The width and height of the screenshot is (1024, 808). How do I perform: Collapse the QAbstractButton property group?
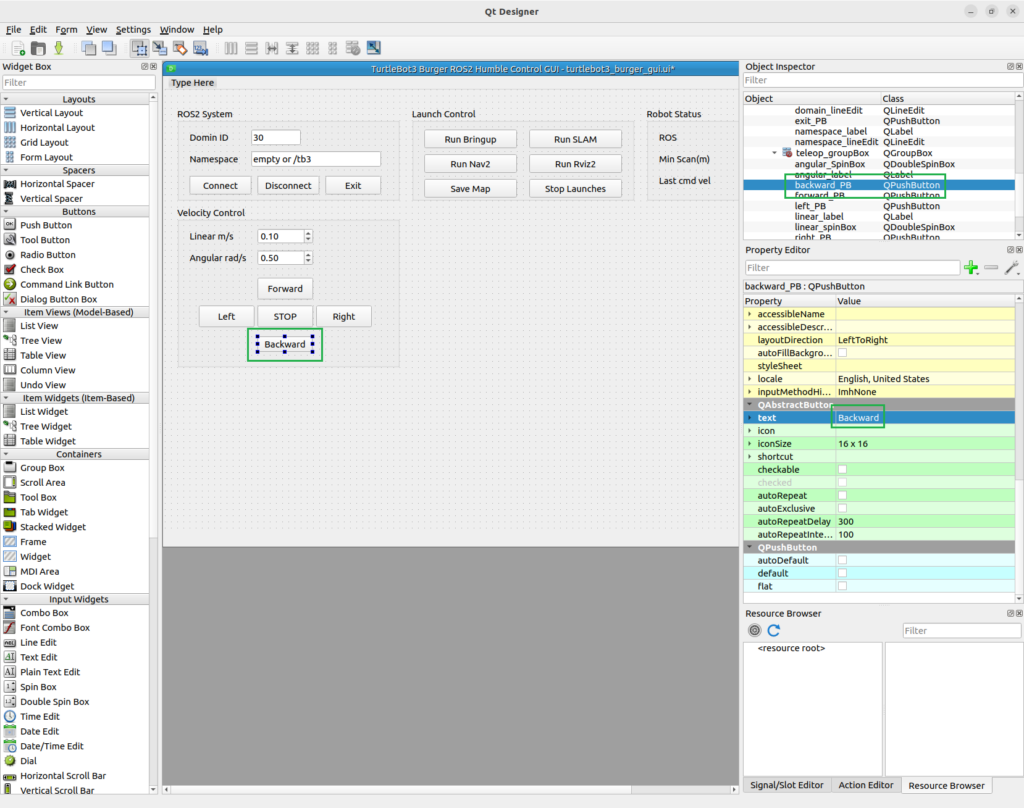tap(750, 405)
